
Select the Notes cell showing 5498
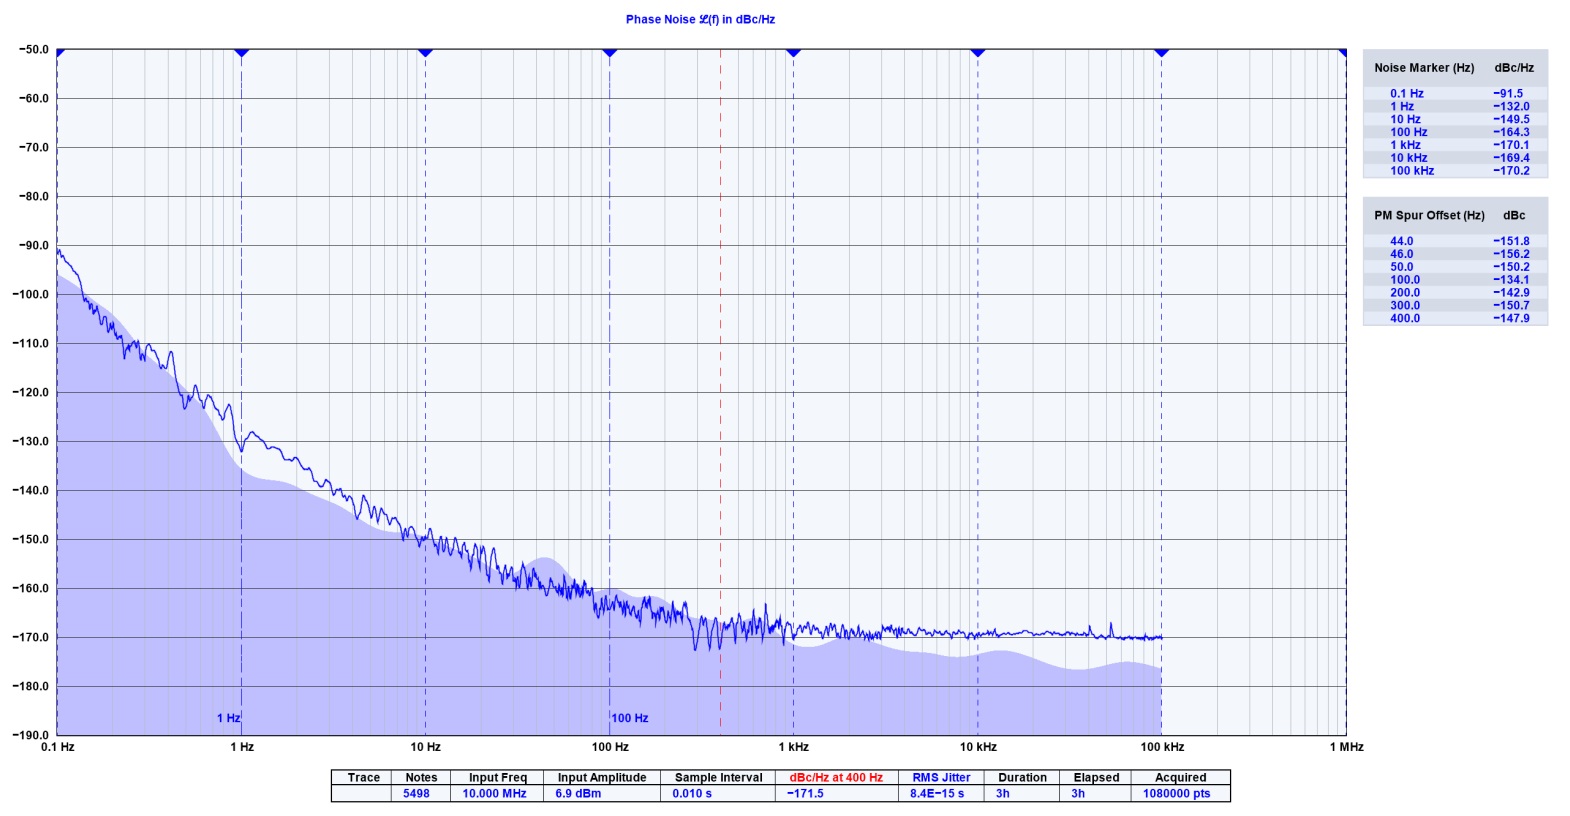pyautogui.click(x=416, y=793)
